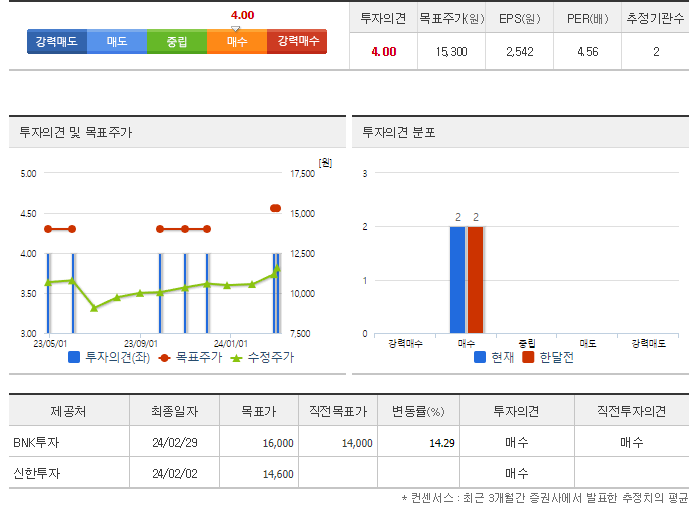Click the 24/02/02 date cell
This screenshot has width=698, height=516.
174,473
